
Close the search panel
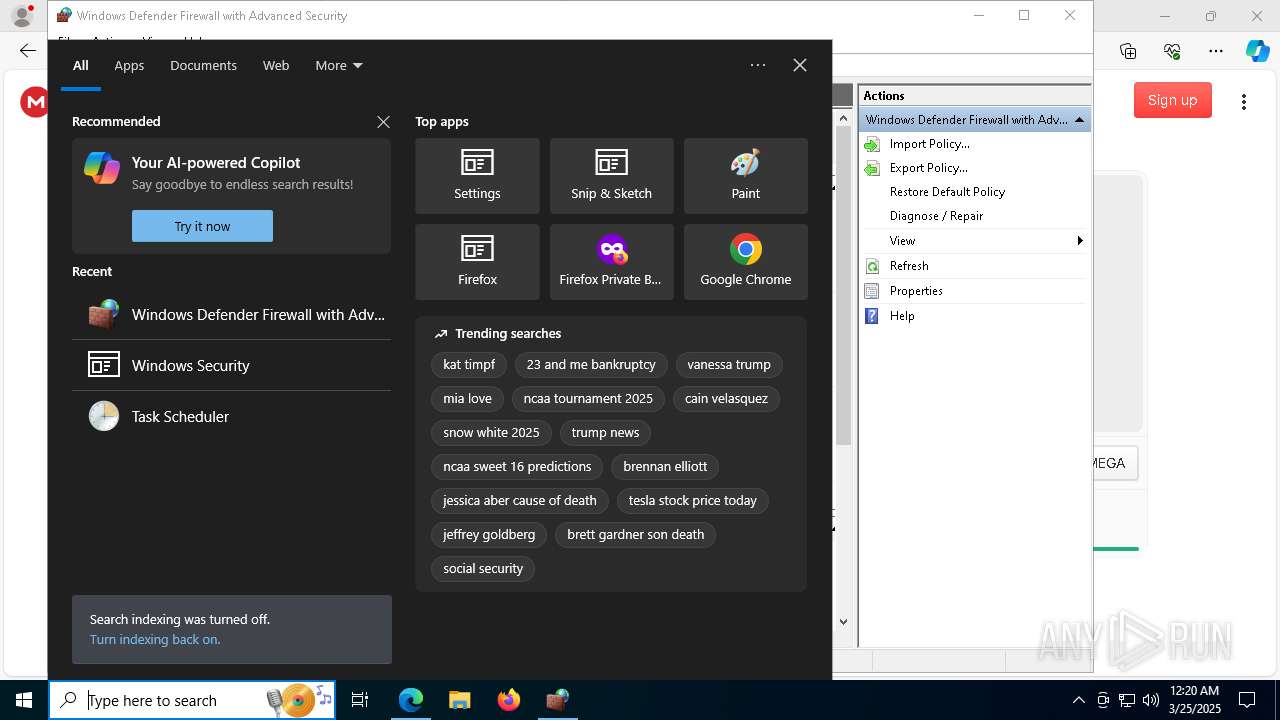(800, 65)
